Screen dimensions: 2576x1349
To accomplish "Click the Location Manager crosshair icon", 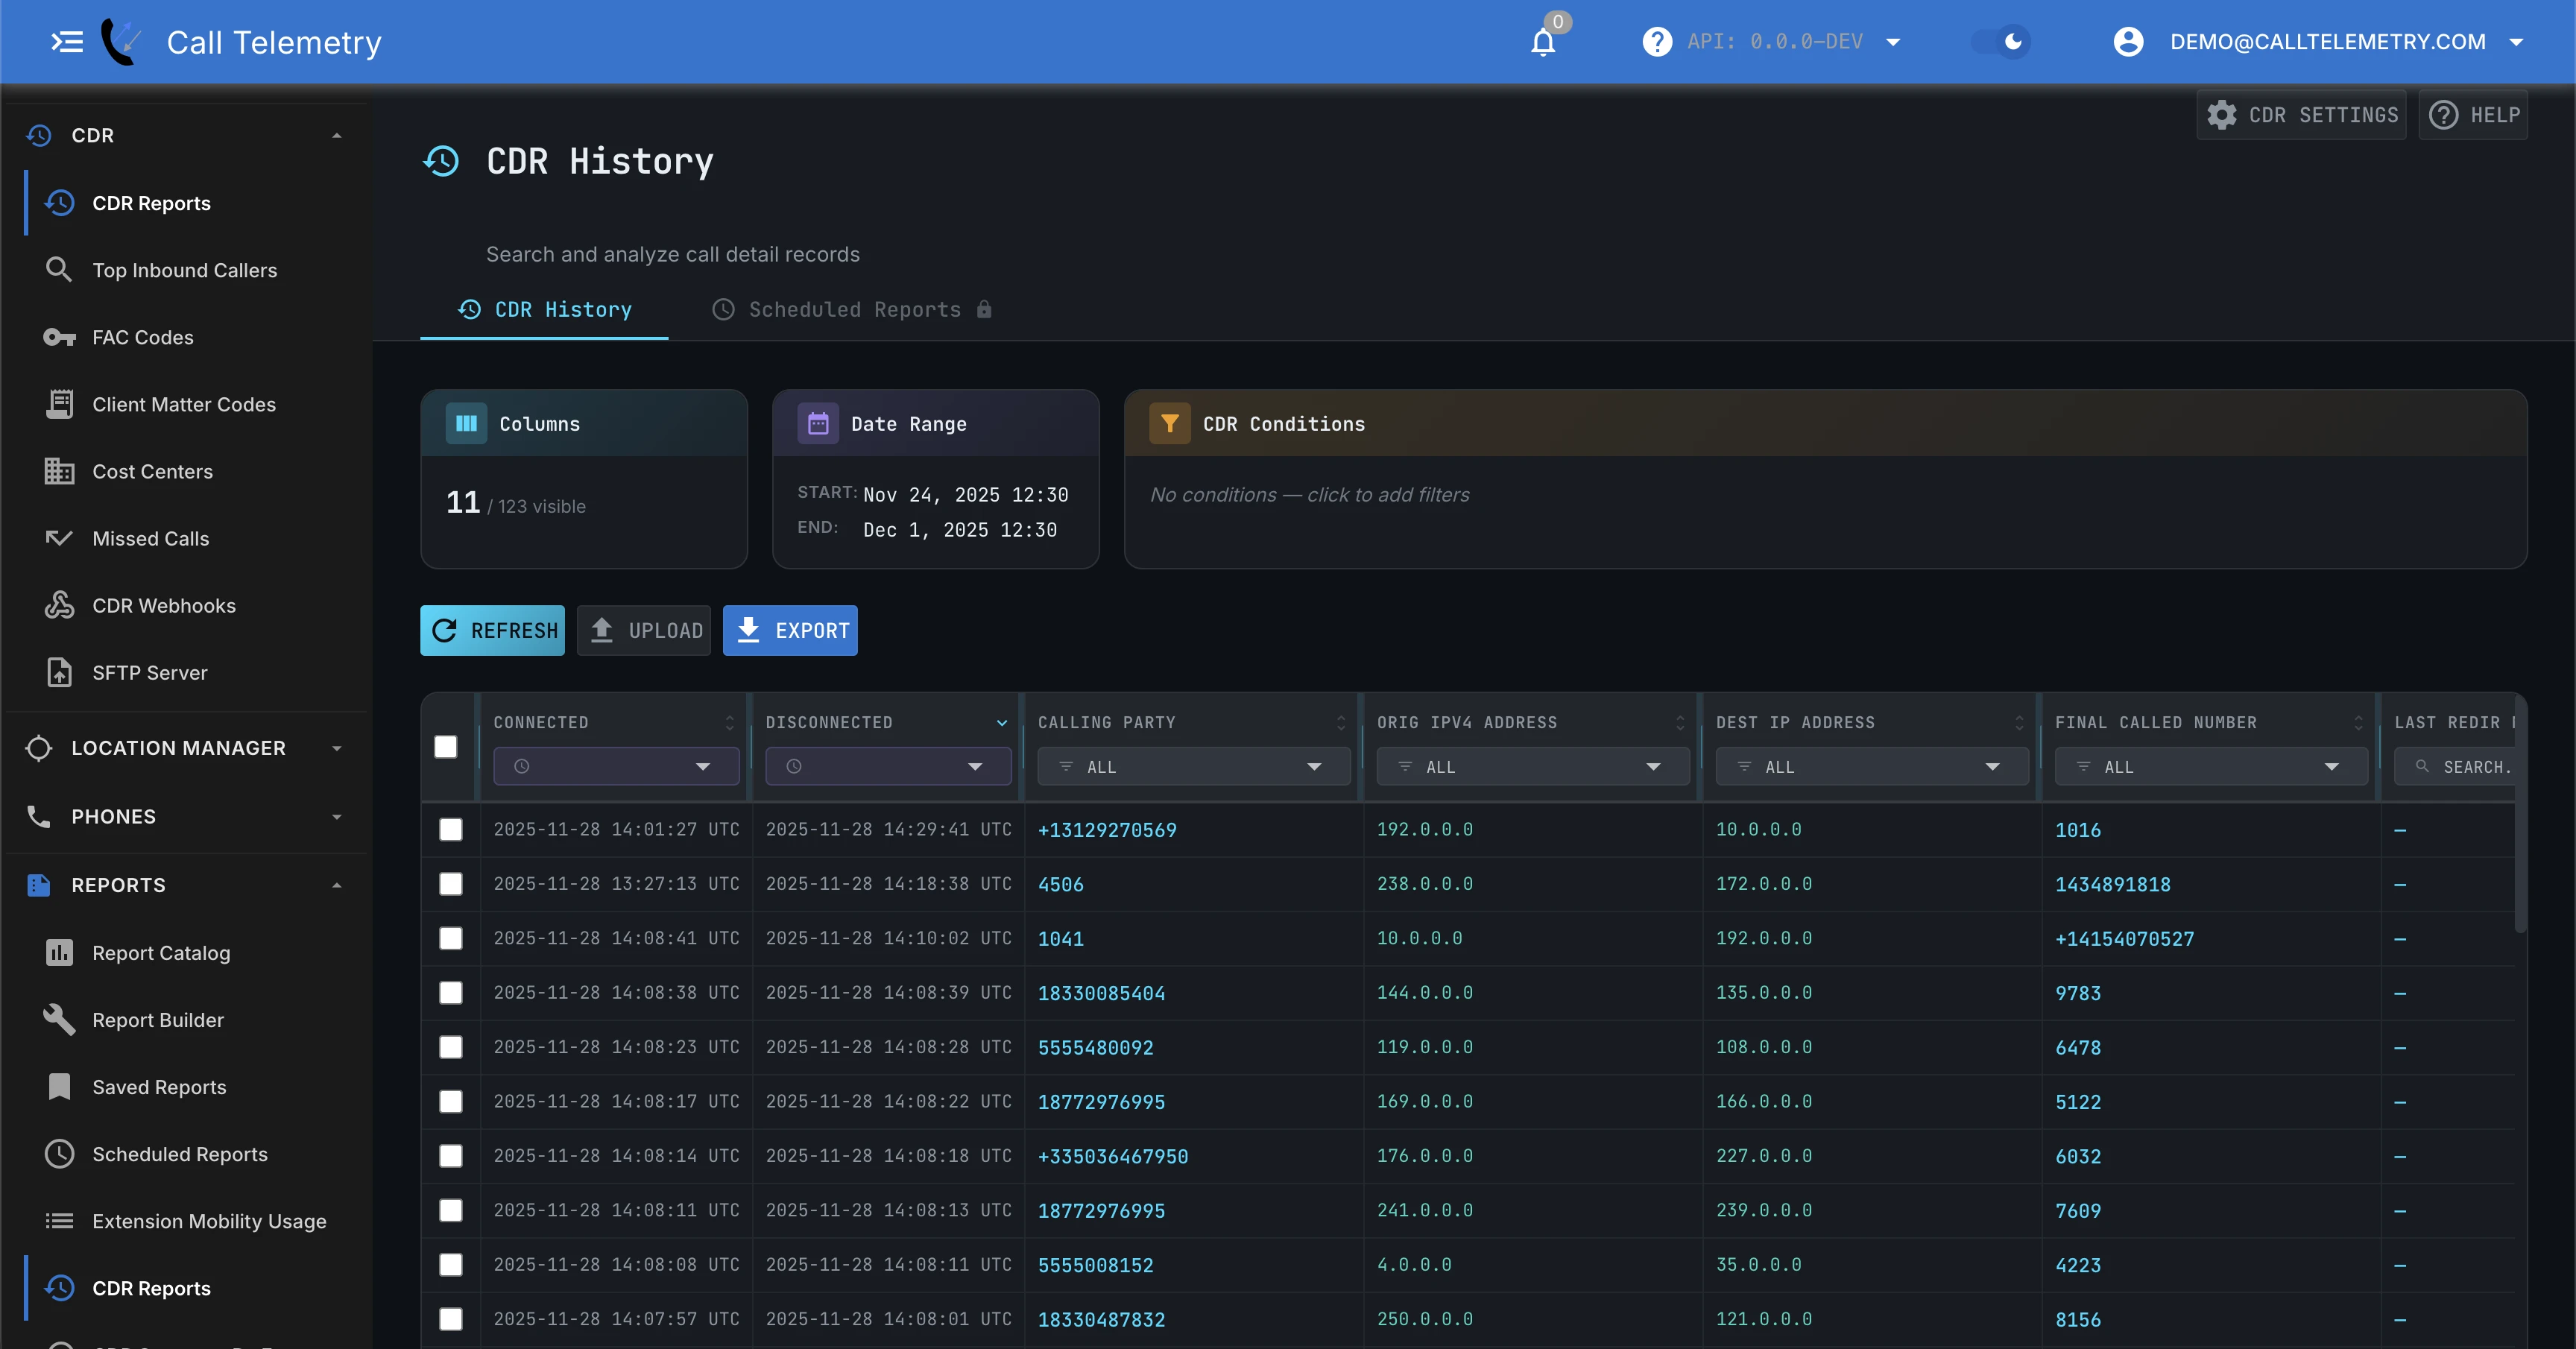I will pyautogui.click(x=38, y=748).
